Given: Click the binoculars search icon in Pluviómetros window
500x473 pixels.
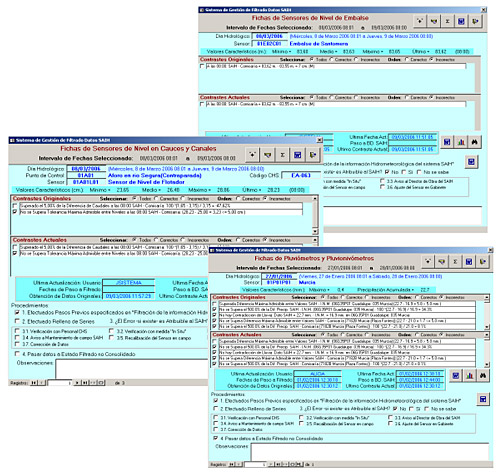Looking at the screenshot, I should 483,376.
